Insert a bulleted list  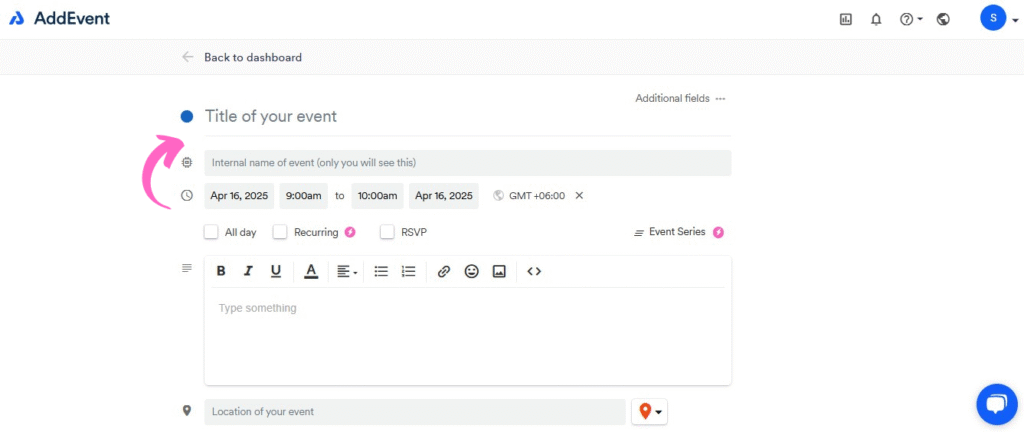click(381, 271)
